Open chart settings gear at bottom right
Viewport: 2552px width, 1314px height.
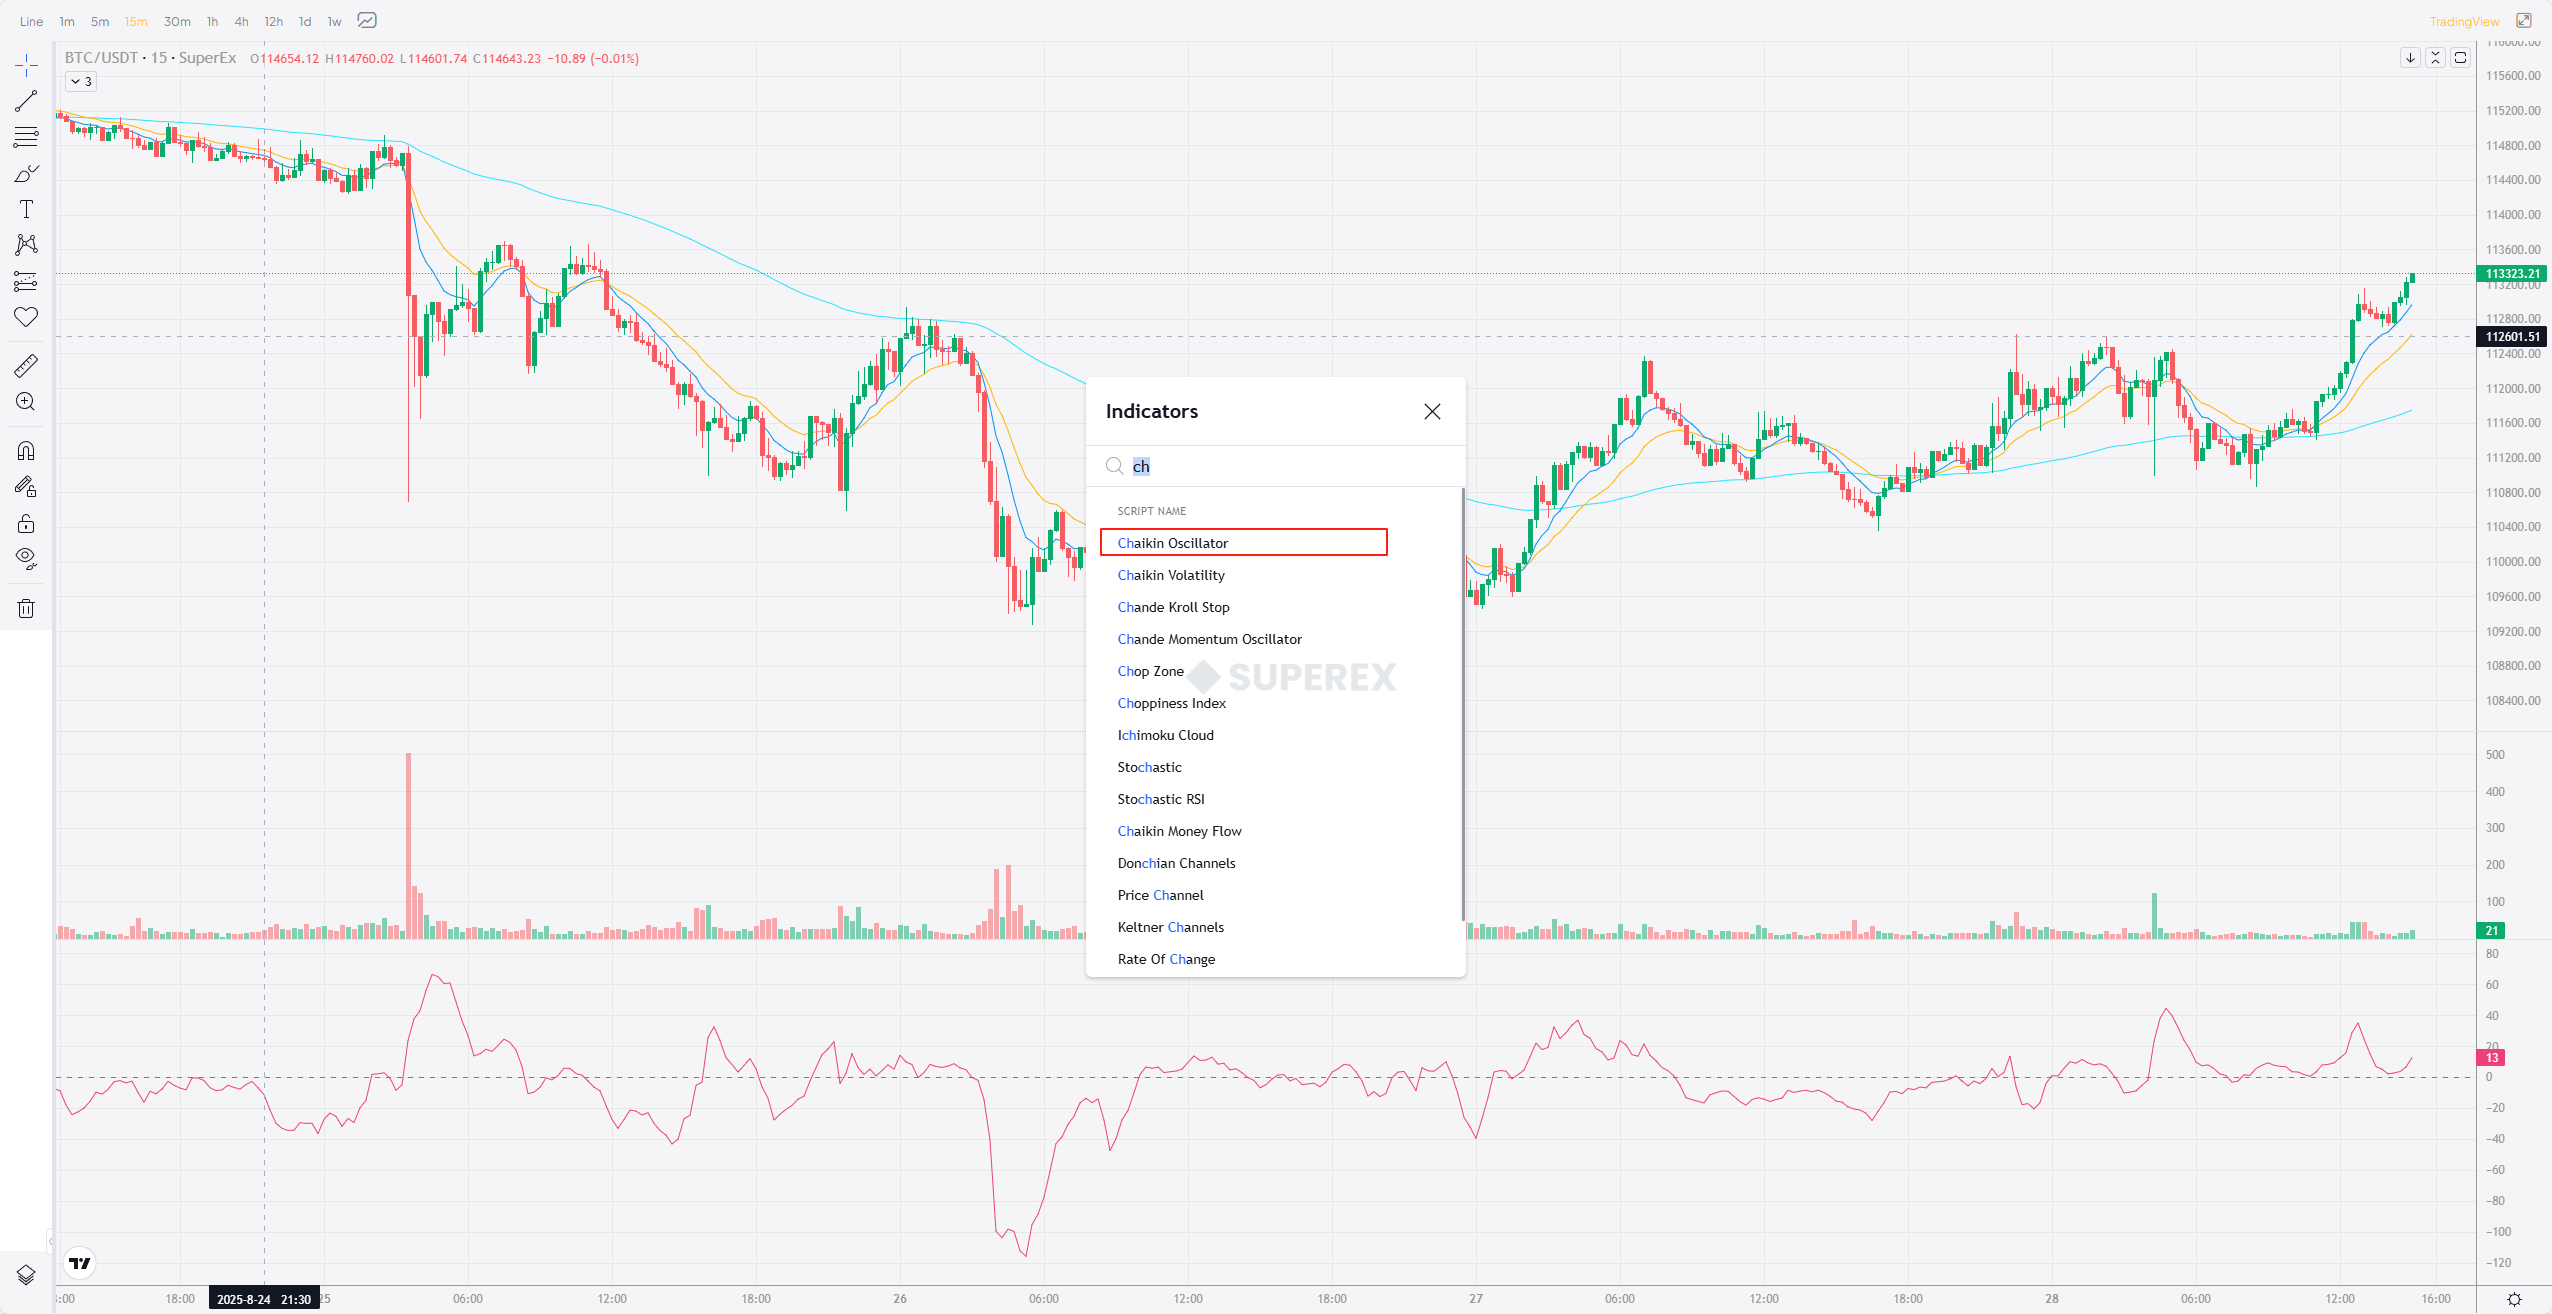2514,1299
